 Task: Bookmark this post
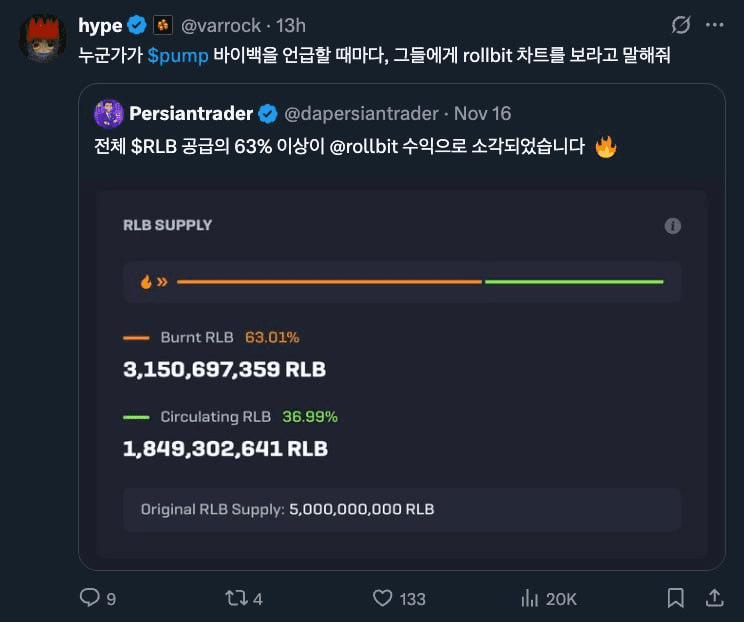pyautogui.click(x=675, y=598)
